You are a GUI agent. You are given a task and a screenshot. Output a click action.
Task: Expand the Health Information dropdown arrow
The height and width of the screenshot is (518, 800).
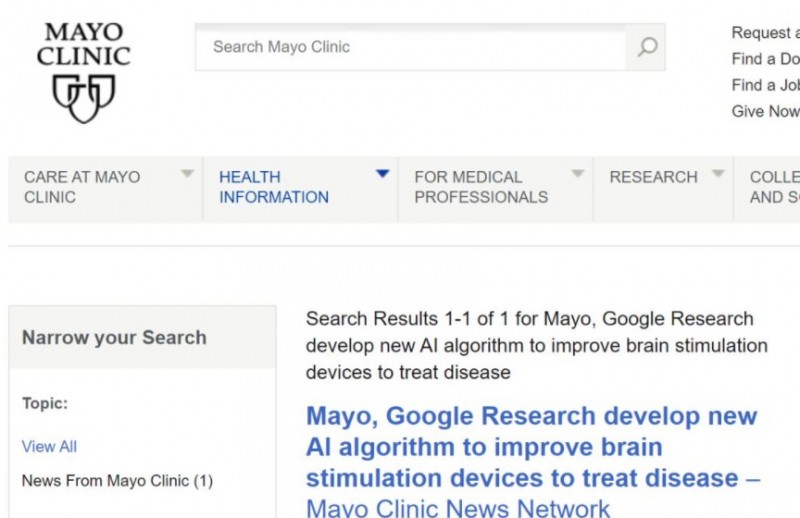[382, 174]
